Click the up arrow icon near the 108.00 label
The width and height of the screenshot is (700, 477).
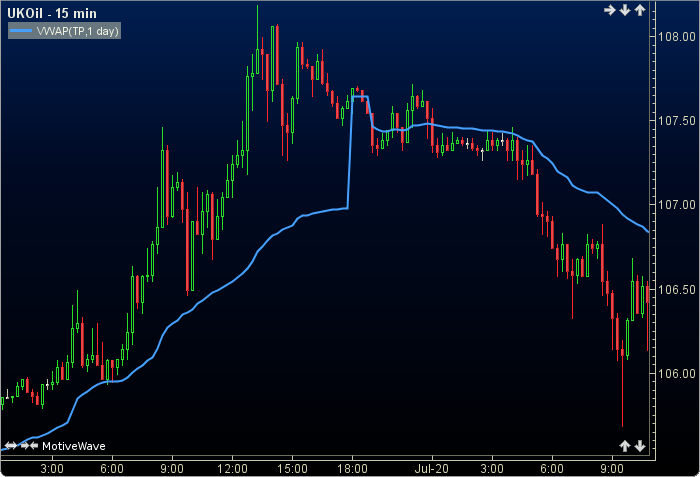[640, 10]
